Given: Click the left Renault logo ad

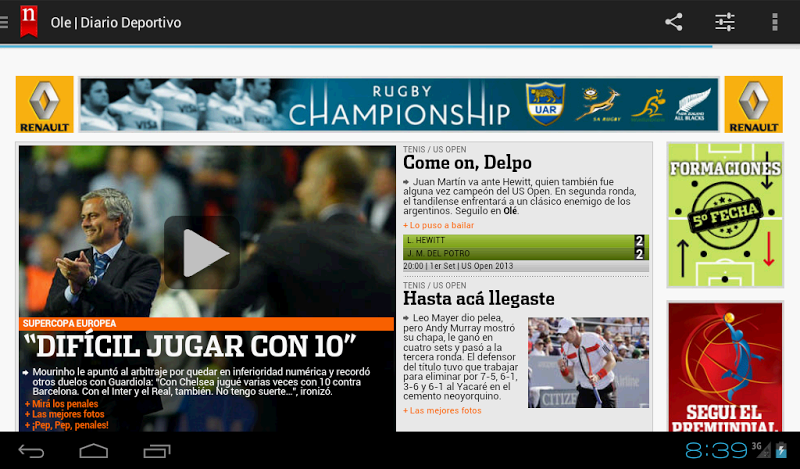Looking at the screenshot, I should coord(44,105).
